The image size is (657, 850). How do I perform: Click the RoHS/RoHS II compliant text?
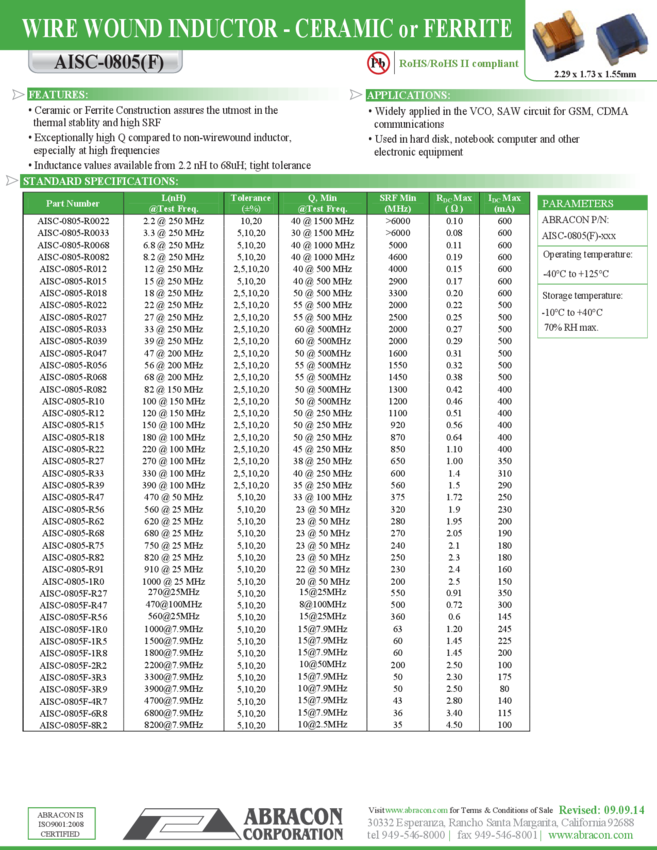click(x=459, y=63)
